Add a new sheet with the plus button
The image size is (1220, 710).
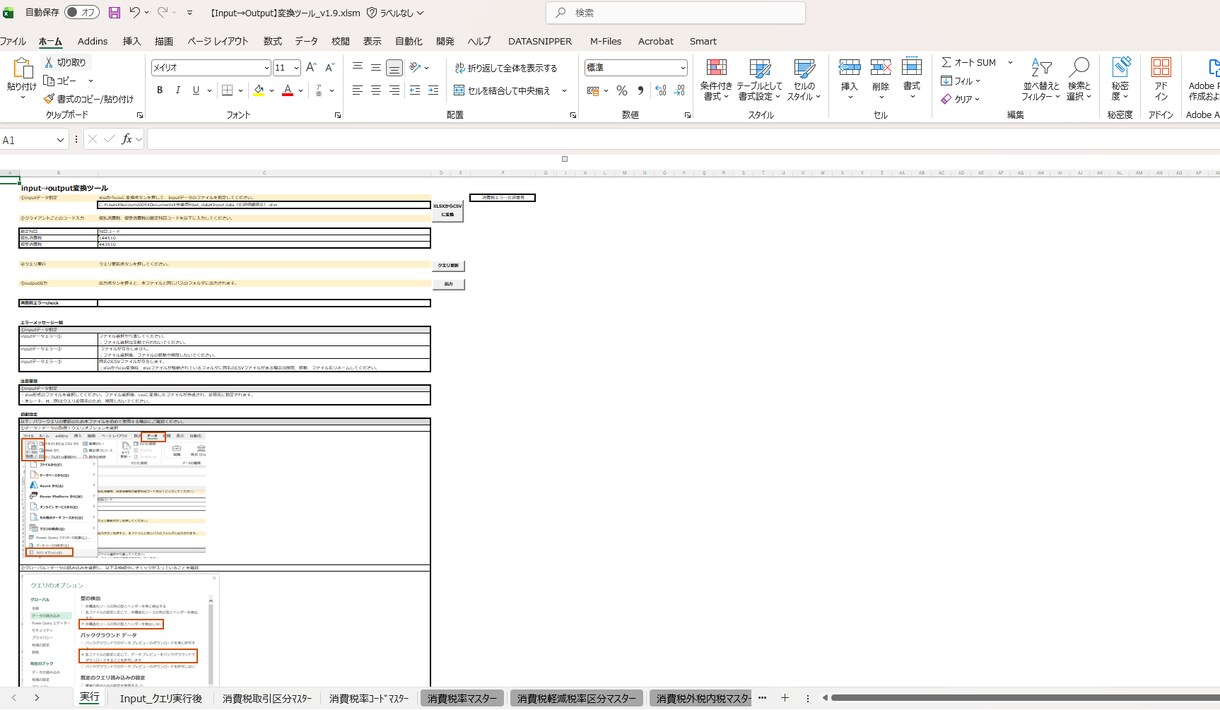pos(785,697)
